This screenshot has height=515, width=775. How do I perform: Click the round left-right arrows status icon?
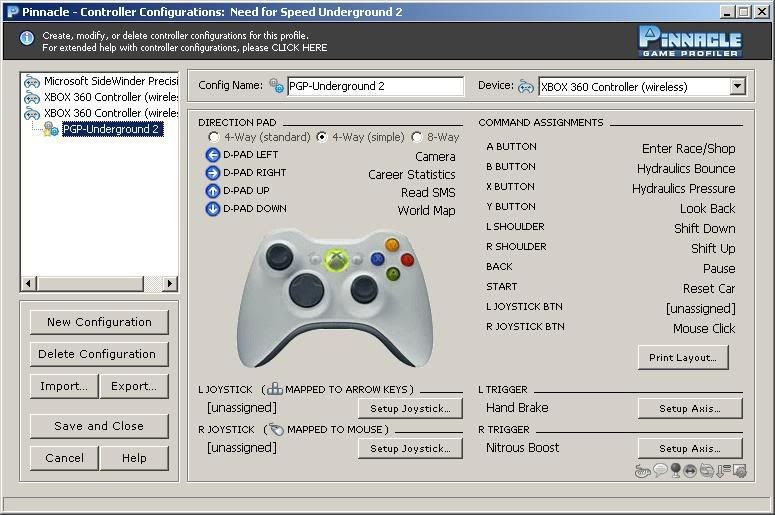pyautogui.click(x=690, y=471)
